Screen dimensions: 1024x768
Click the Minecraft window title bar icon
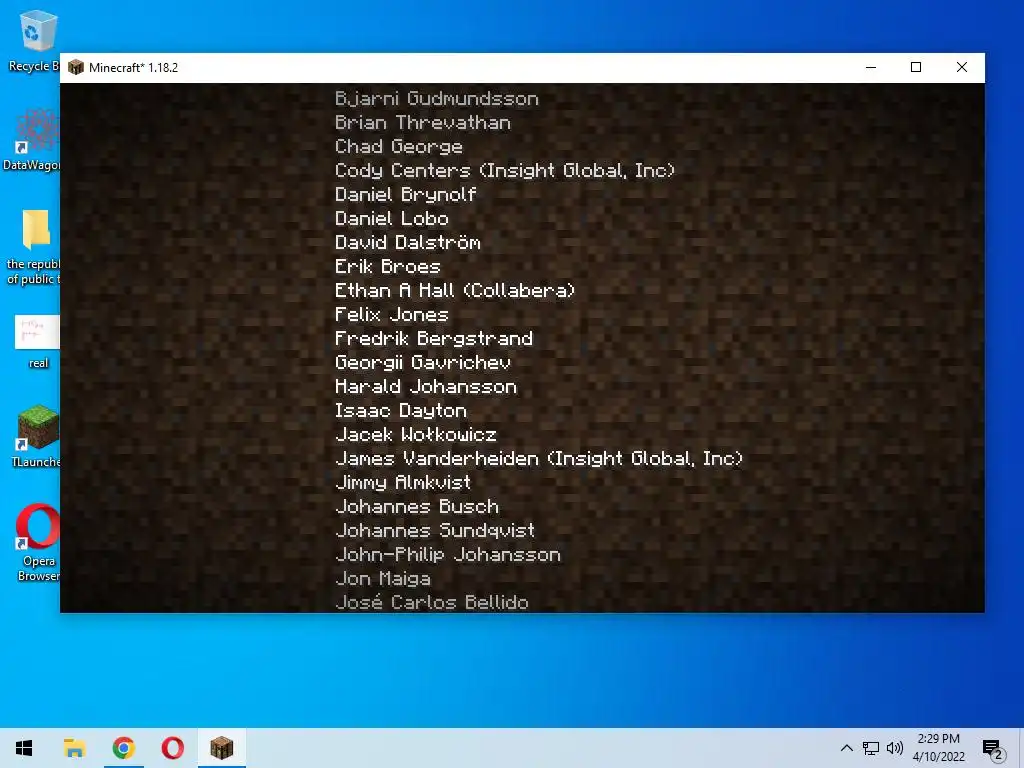pyautogui.click(x=76, y=67)
